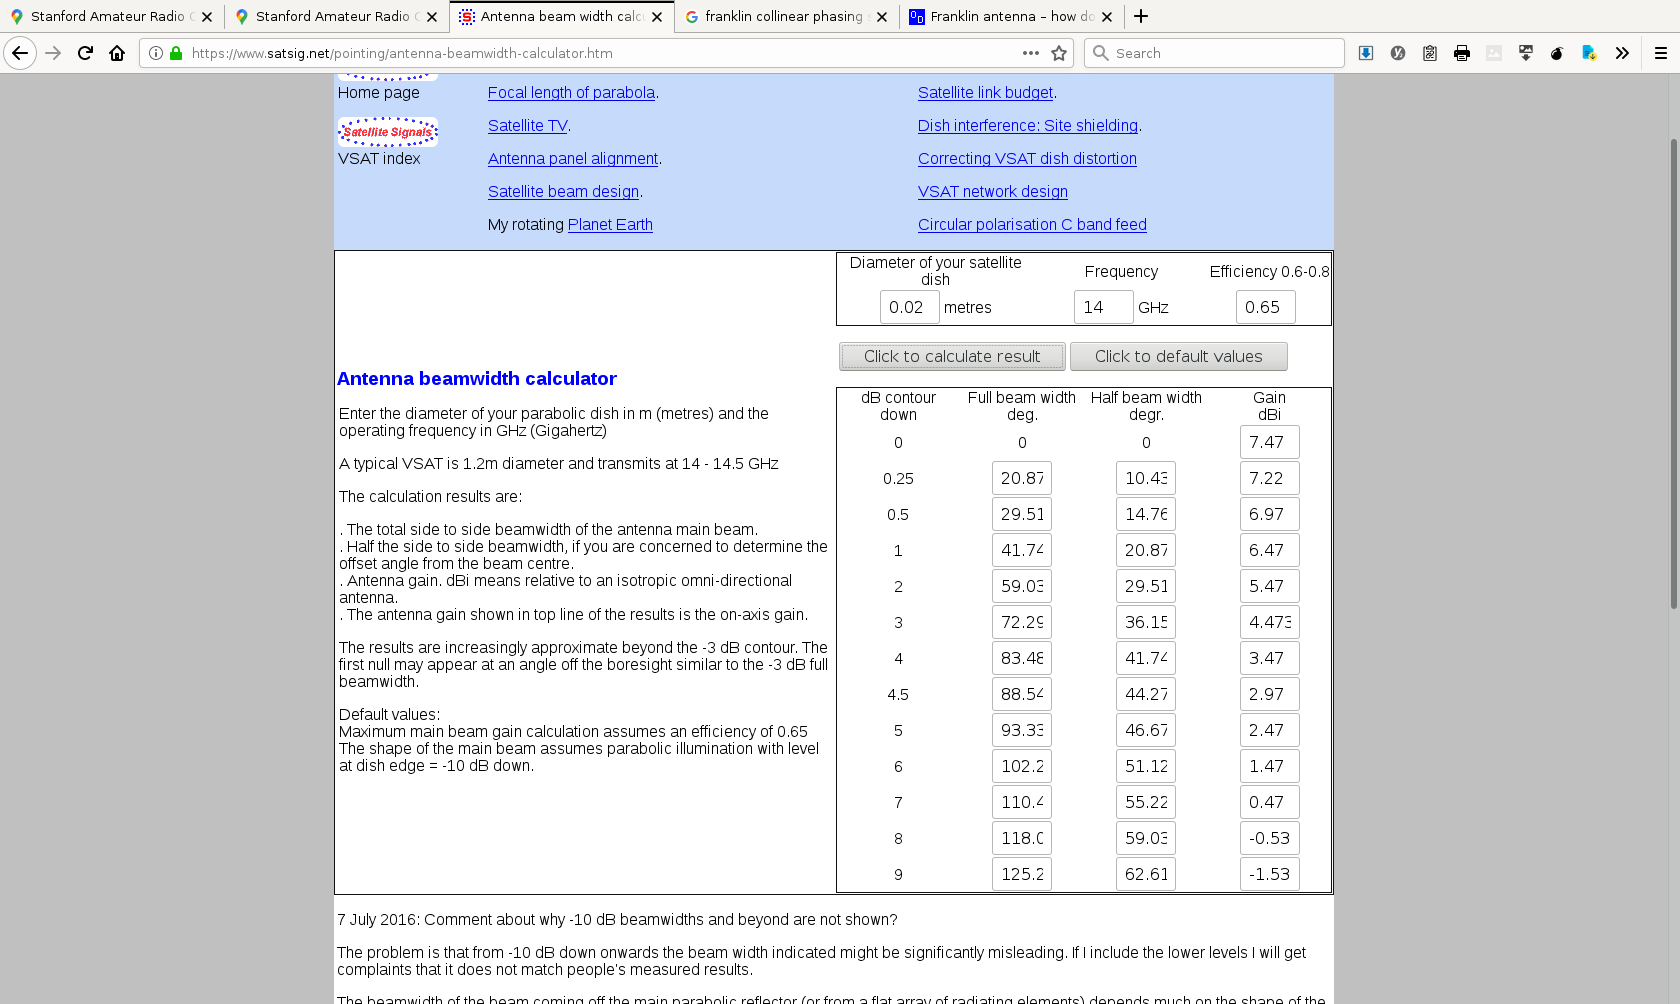
Task: Click the black bomb extension icon
Action: click(x=1557, y=53)
